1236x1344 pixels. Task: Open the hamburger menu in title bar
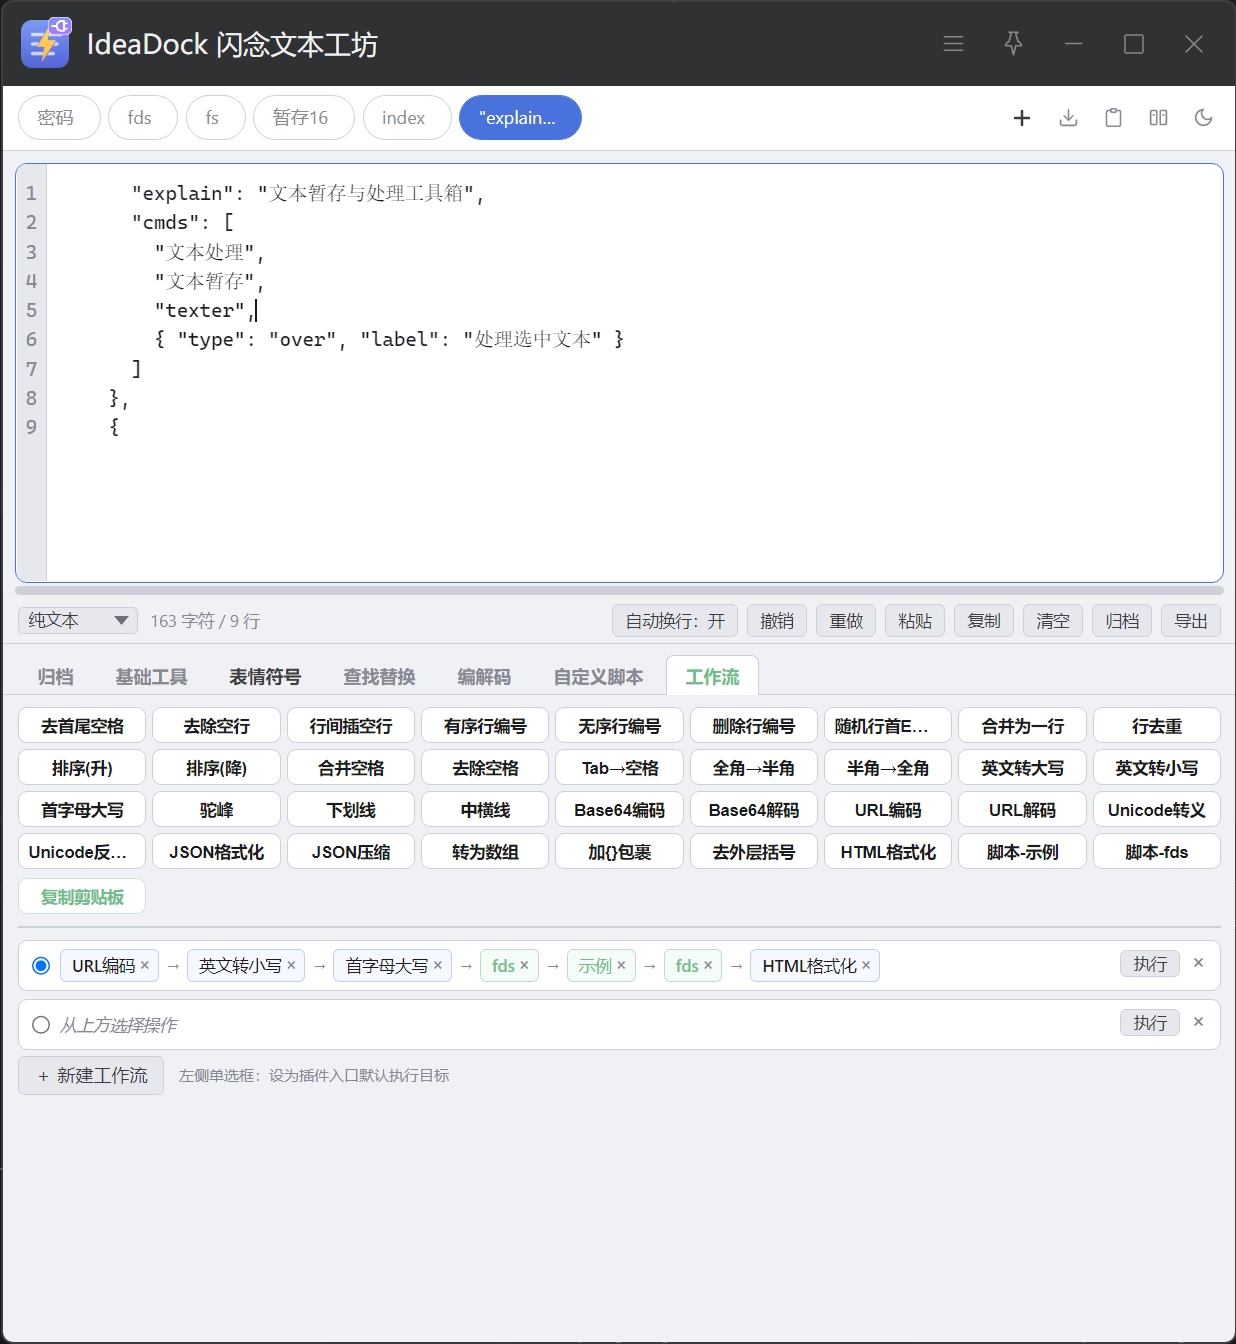coord(953,44)
